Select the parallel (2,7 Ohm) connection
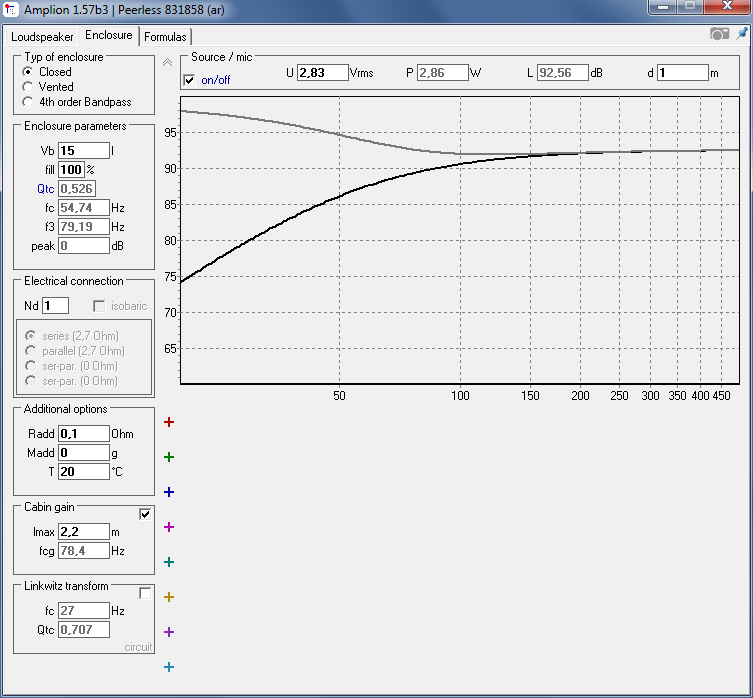The image size is (753, 698). click(31, 351)
